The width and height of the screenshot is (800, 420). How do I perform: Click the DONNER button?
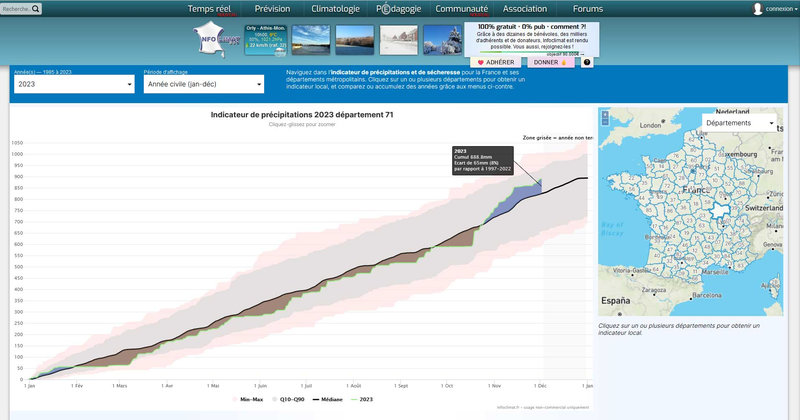(551, 62)
